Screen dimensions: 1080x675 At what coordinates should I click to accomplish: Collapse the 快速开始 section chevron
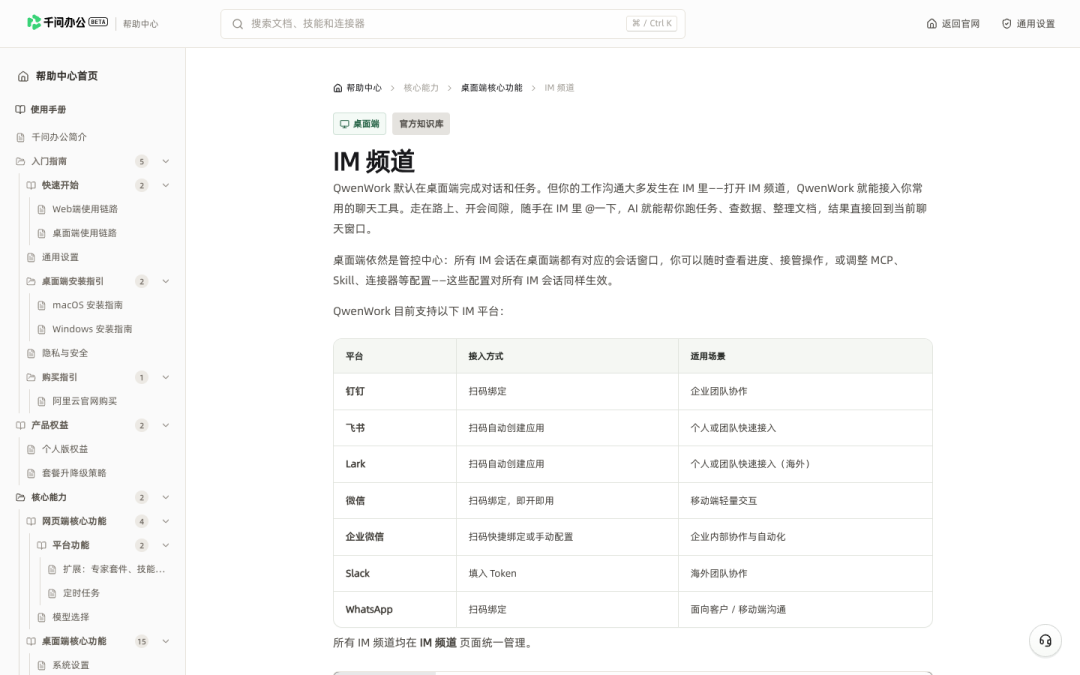coord(165,185)
